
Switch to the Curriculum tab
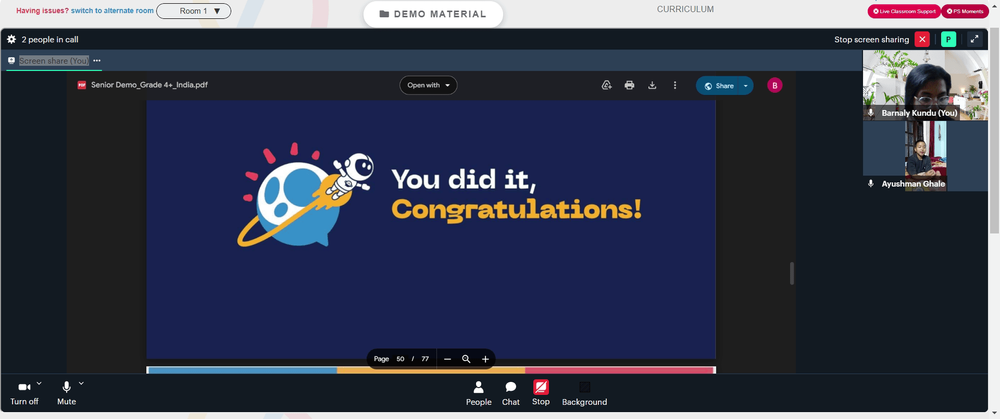point(686,10)
